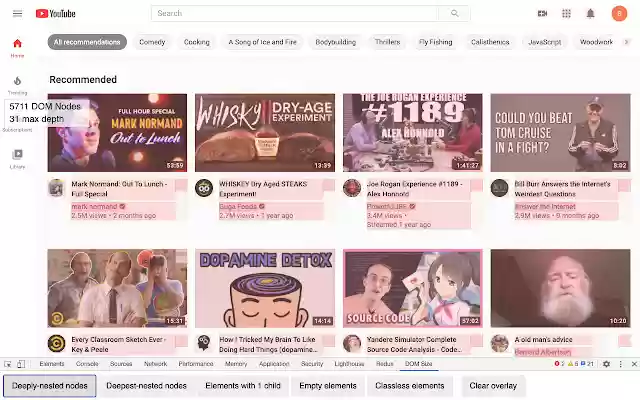This screenshot has width=640, height=400.
Task: Switch to Console DevTools tab
Action: pos(87,364)
